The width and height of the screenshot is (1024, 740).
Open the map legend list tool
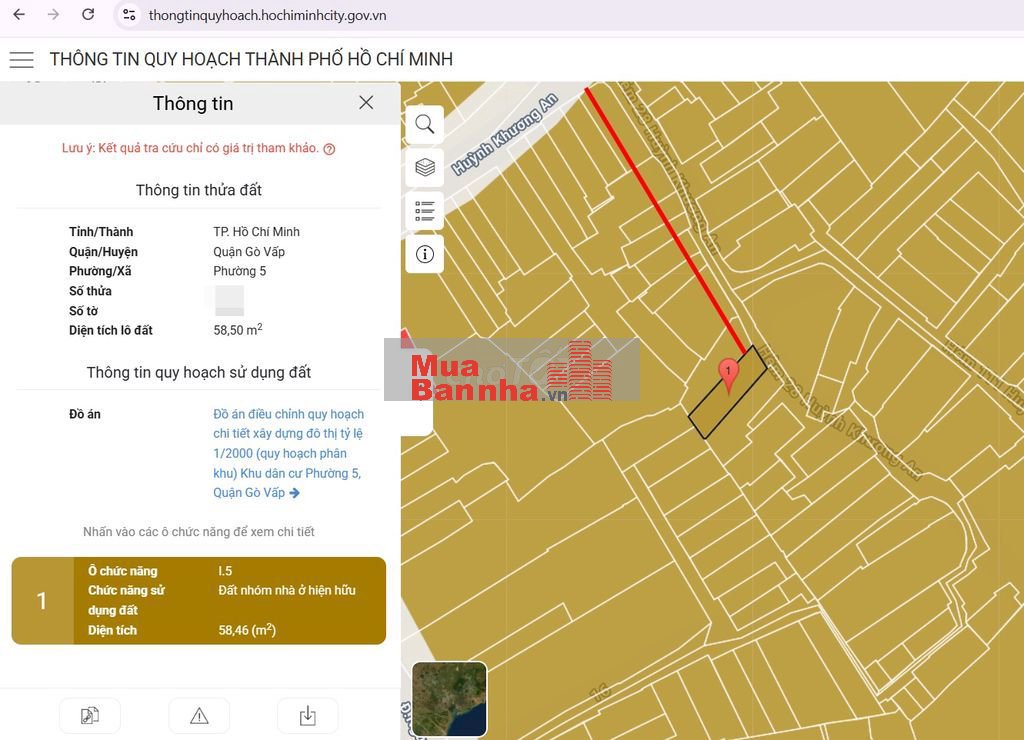[424, 211]
